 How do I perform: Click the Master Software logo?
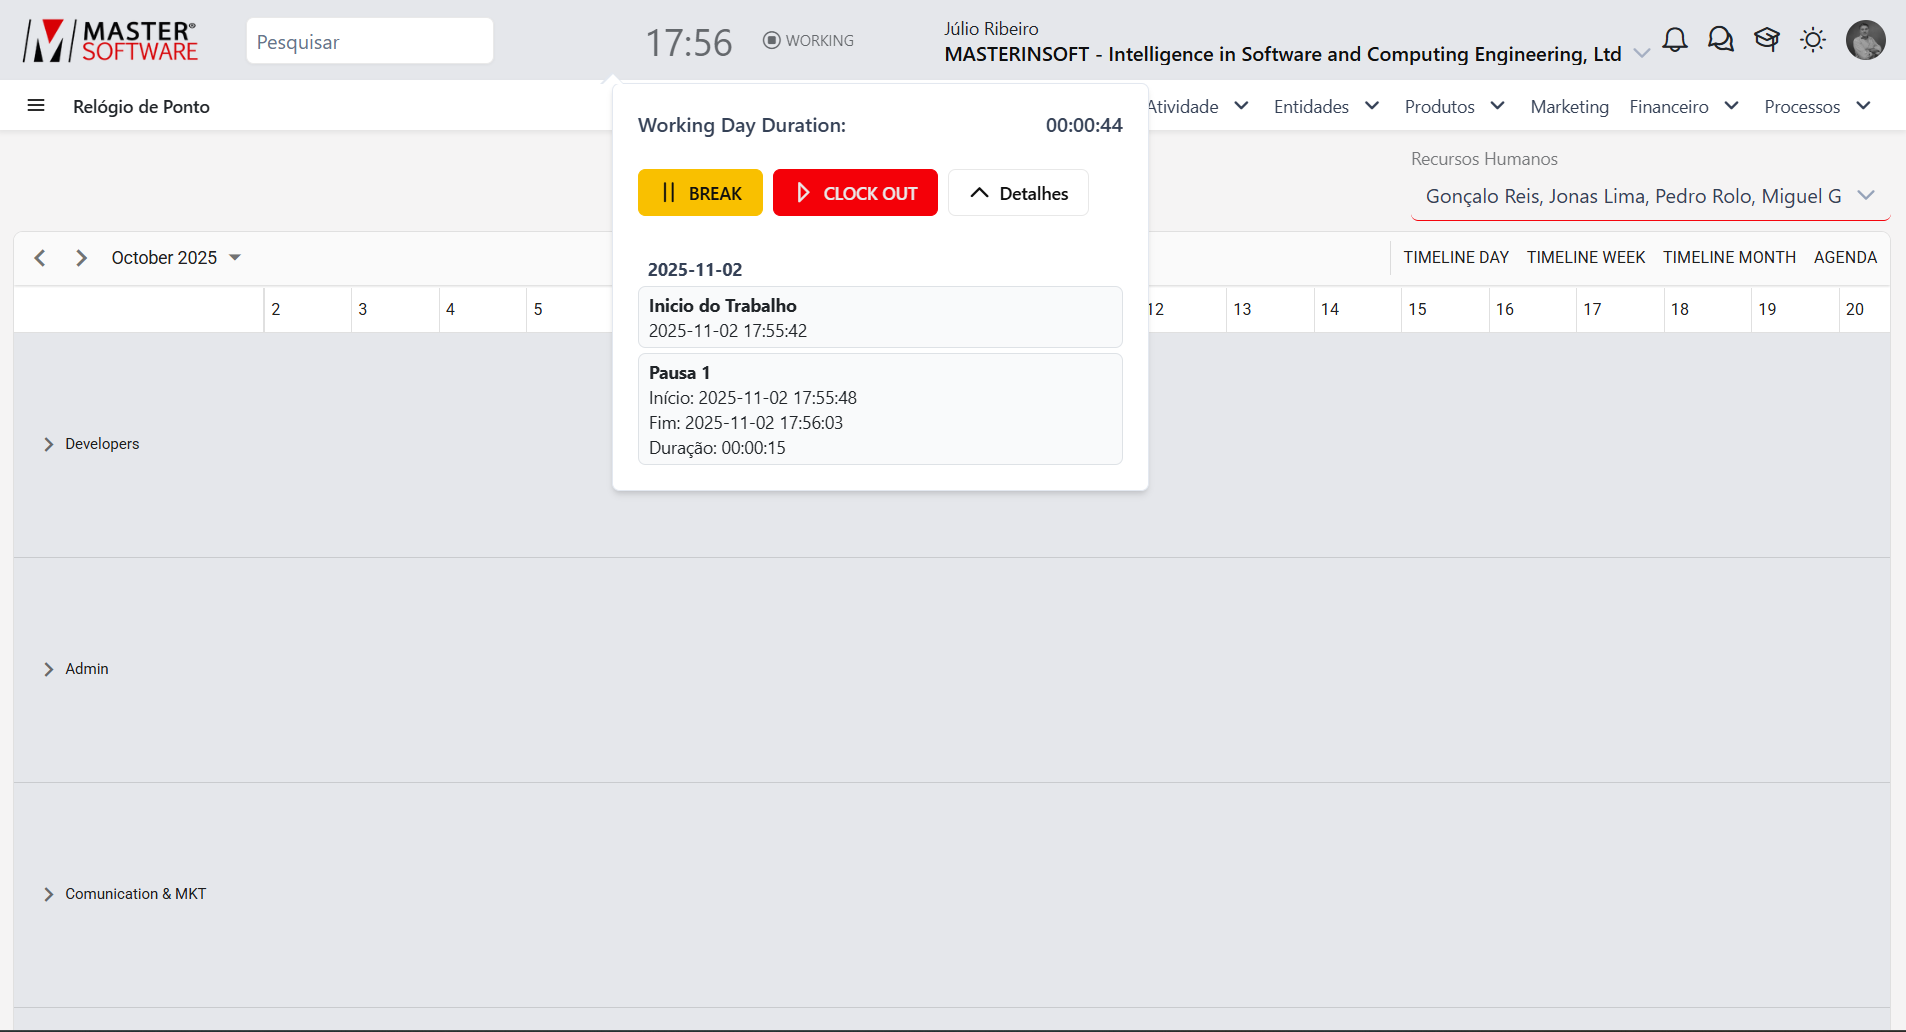(x=111, y=41)
